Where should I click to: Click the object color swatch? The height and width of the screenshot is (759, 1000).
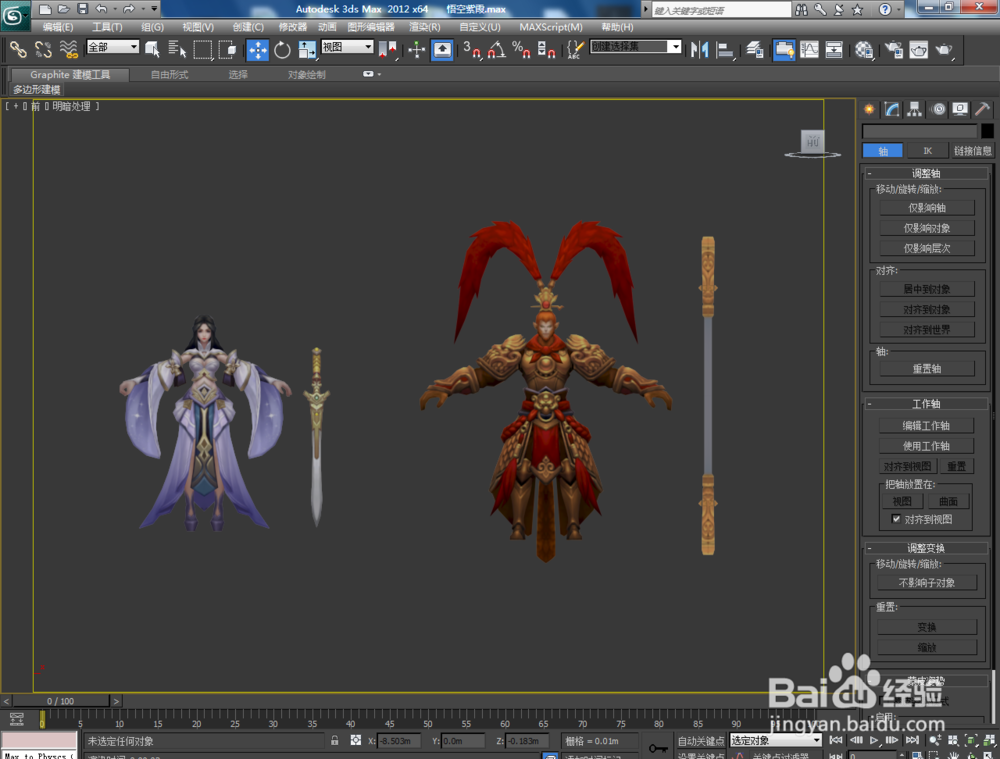[987, 131]
